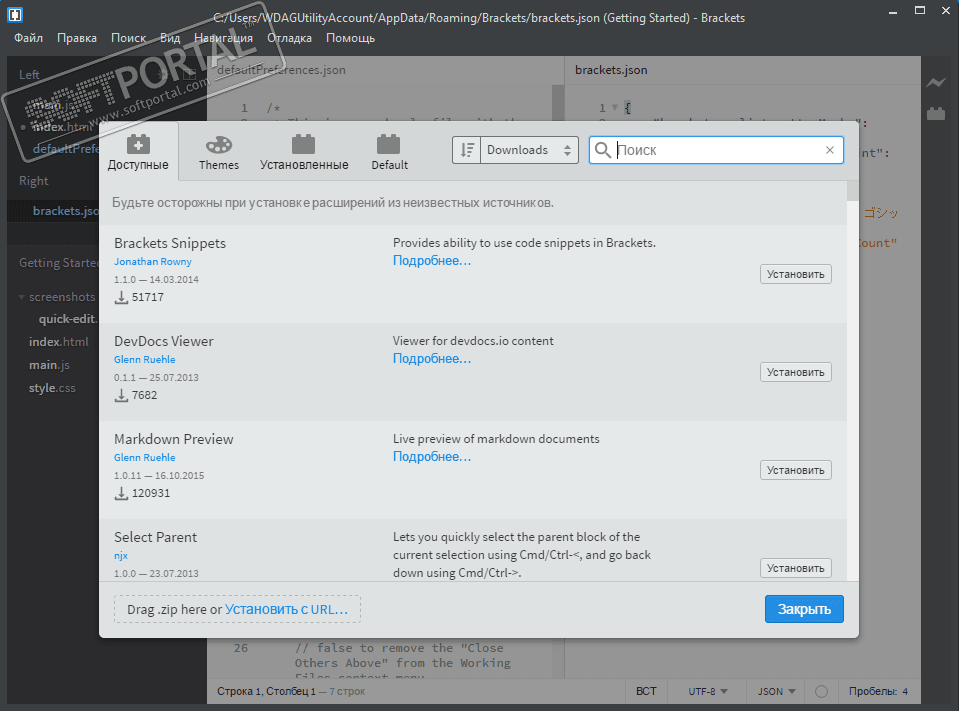Screen dimensions: 959x711
Task: Toggle sort order icon next to Downloads
Action: pos(467,150)
